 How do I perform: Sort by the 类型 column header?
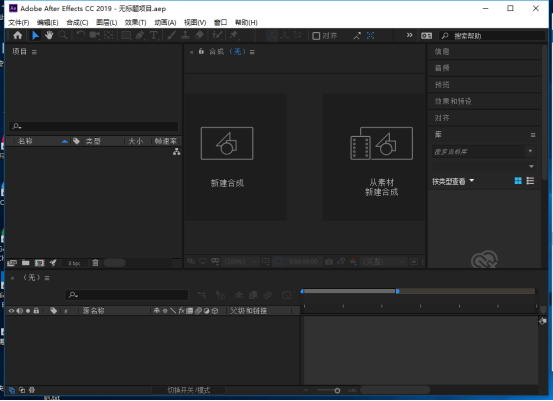tap(93, 141)
